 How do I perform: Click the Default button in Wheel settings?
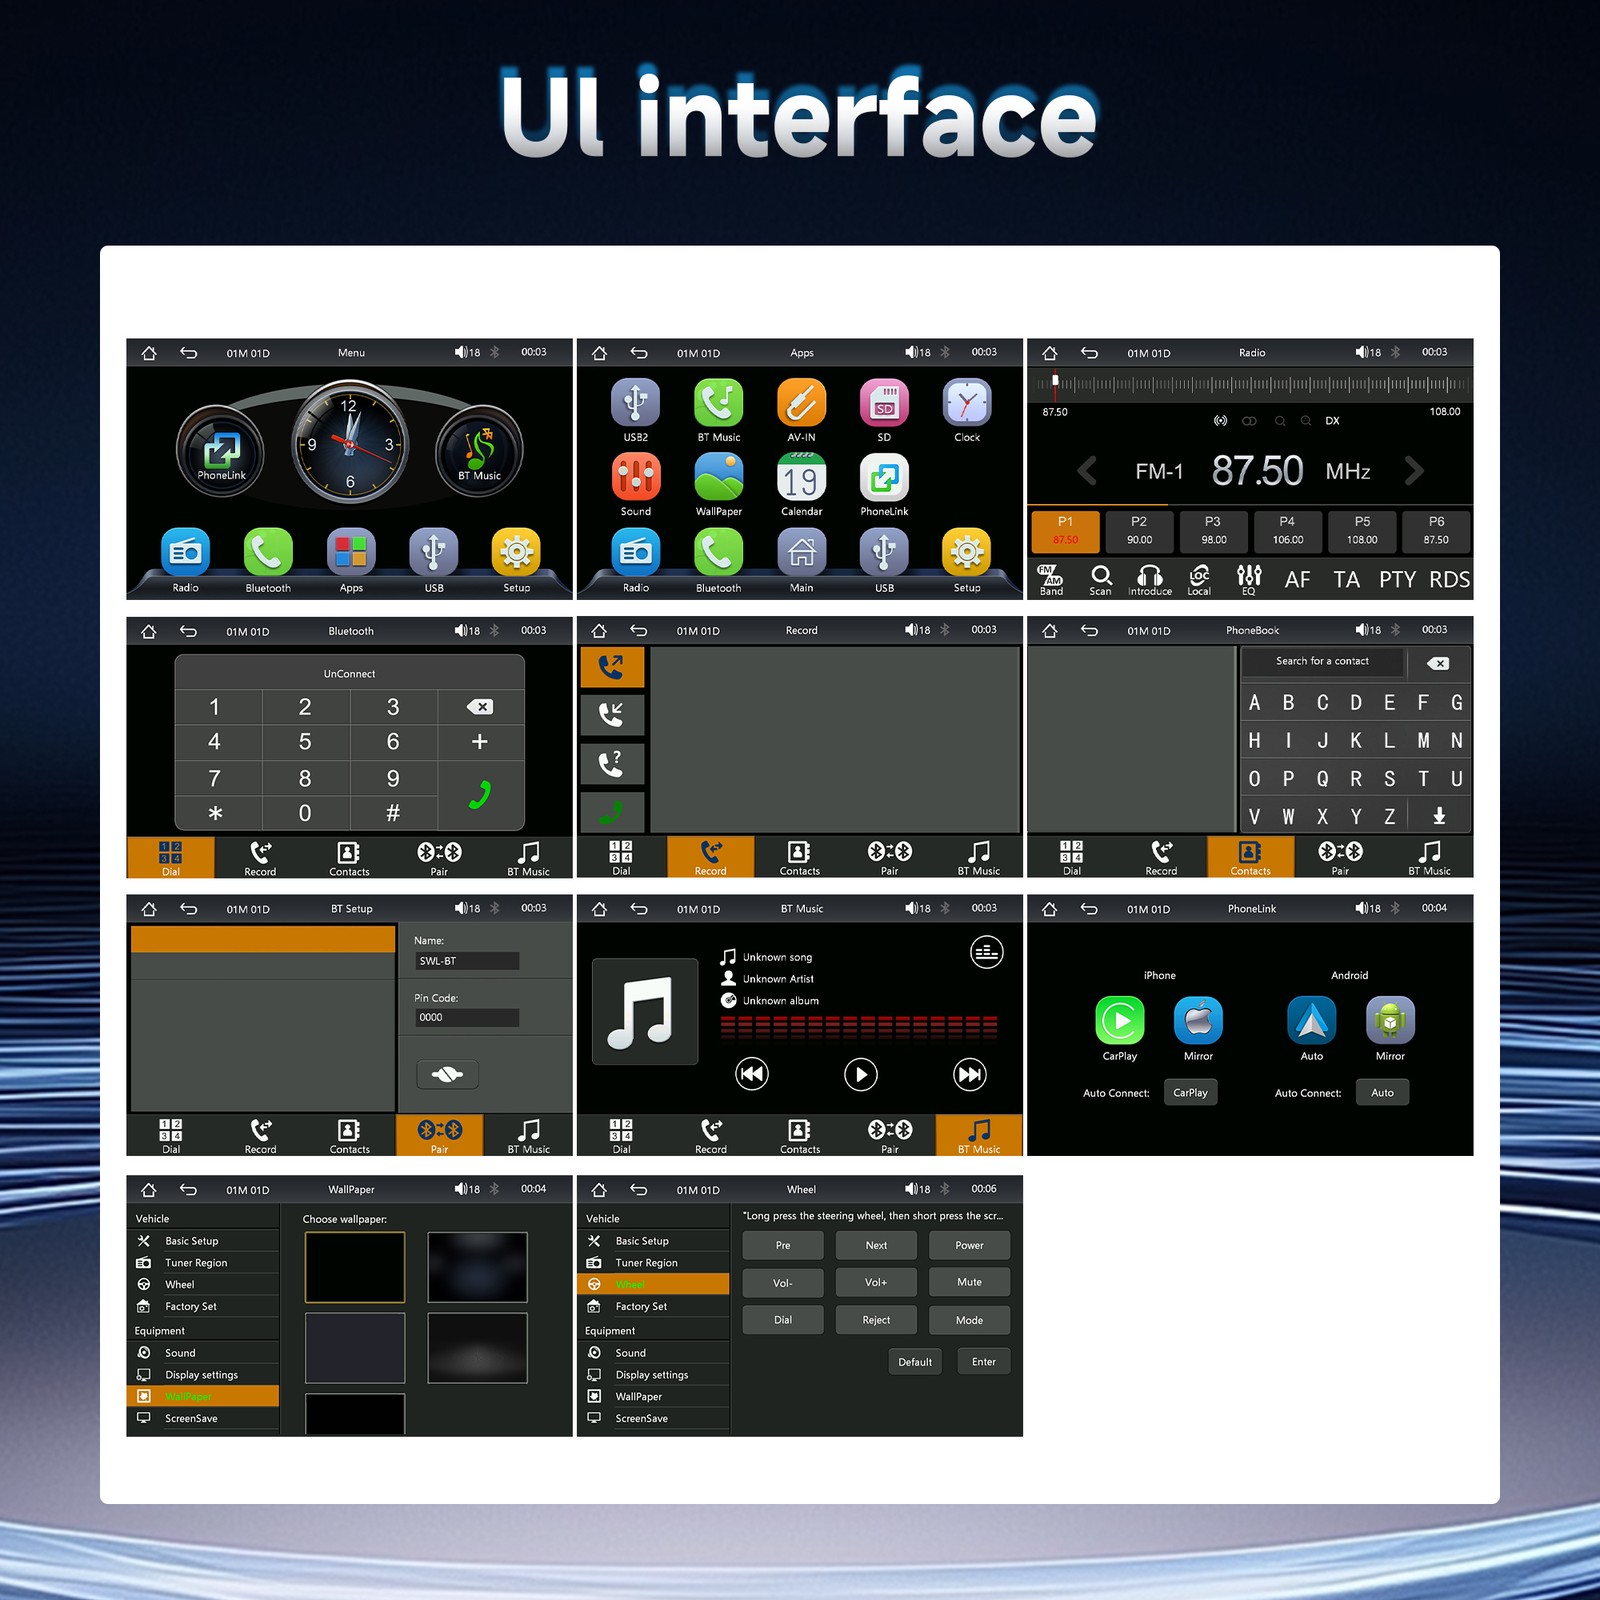915,1362
